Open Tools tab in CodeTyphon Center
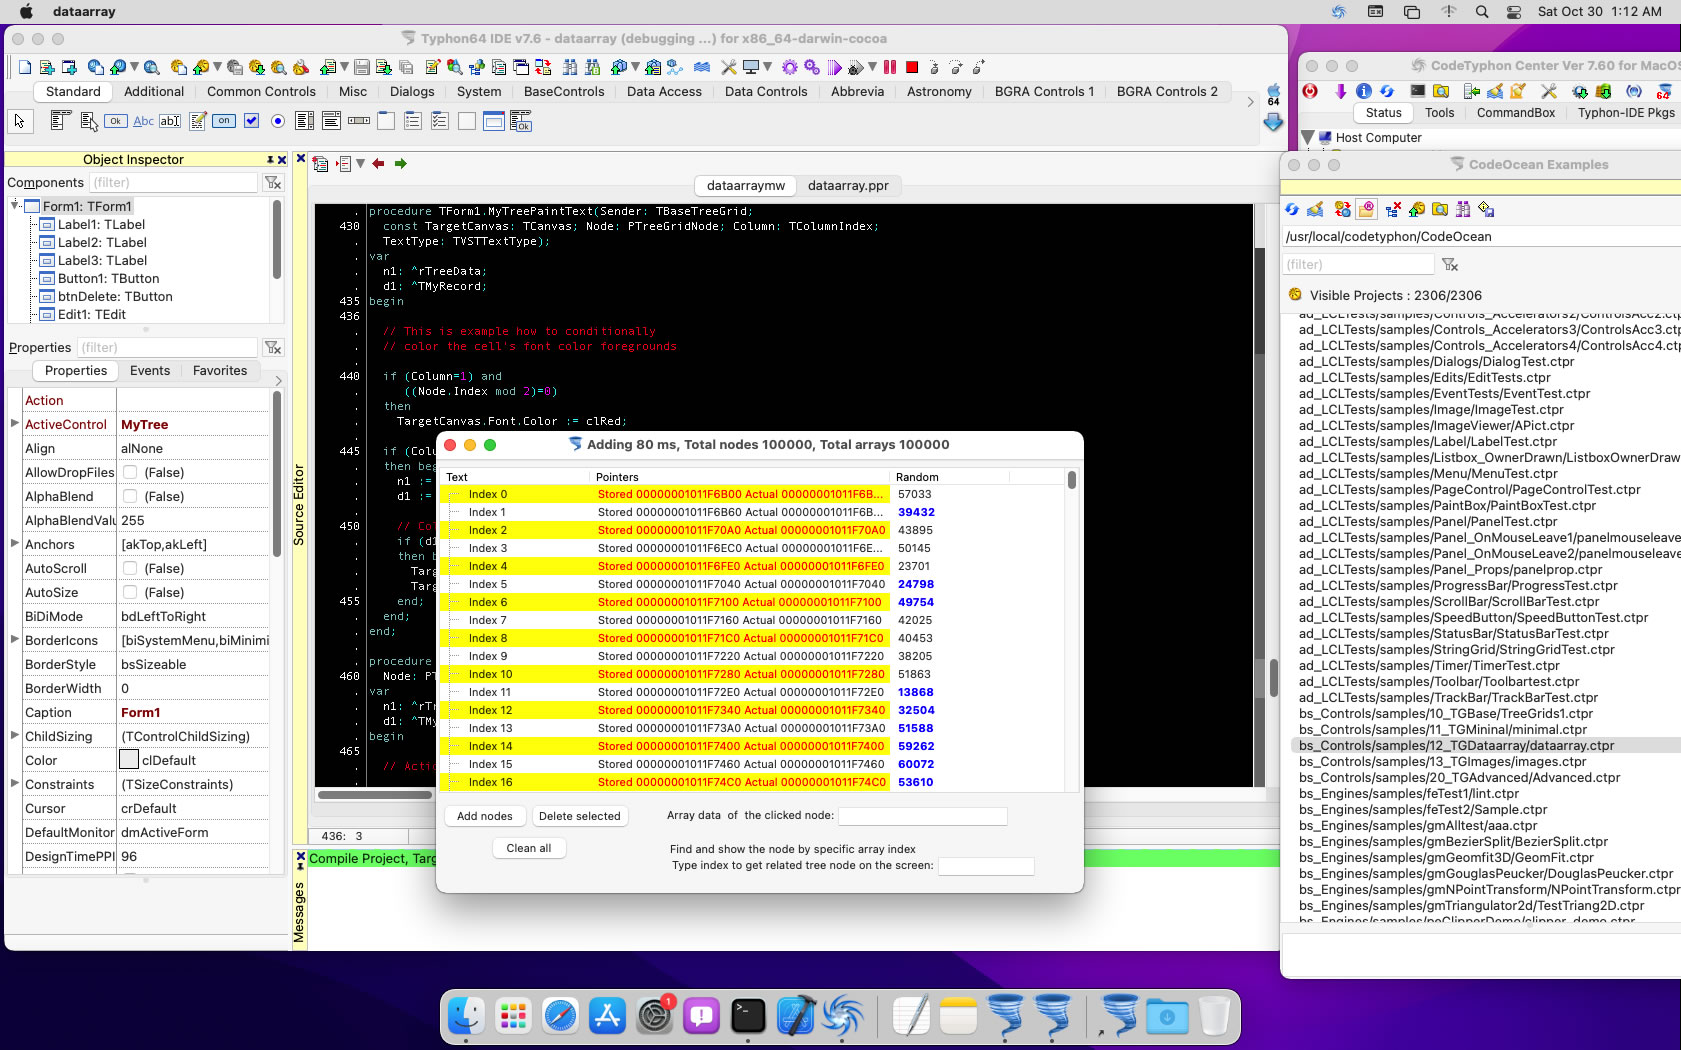Image resolution: width=1681 pixels, height=1050 pixels. (1440, 112)
